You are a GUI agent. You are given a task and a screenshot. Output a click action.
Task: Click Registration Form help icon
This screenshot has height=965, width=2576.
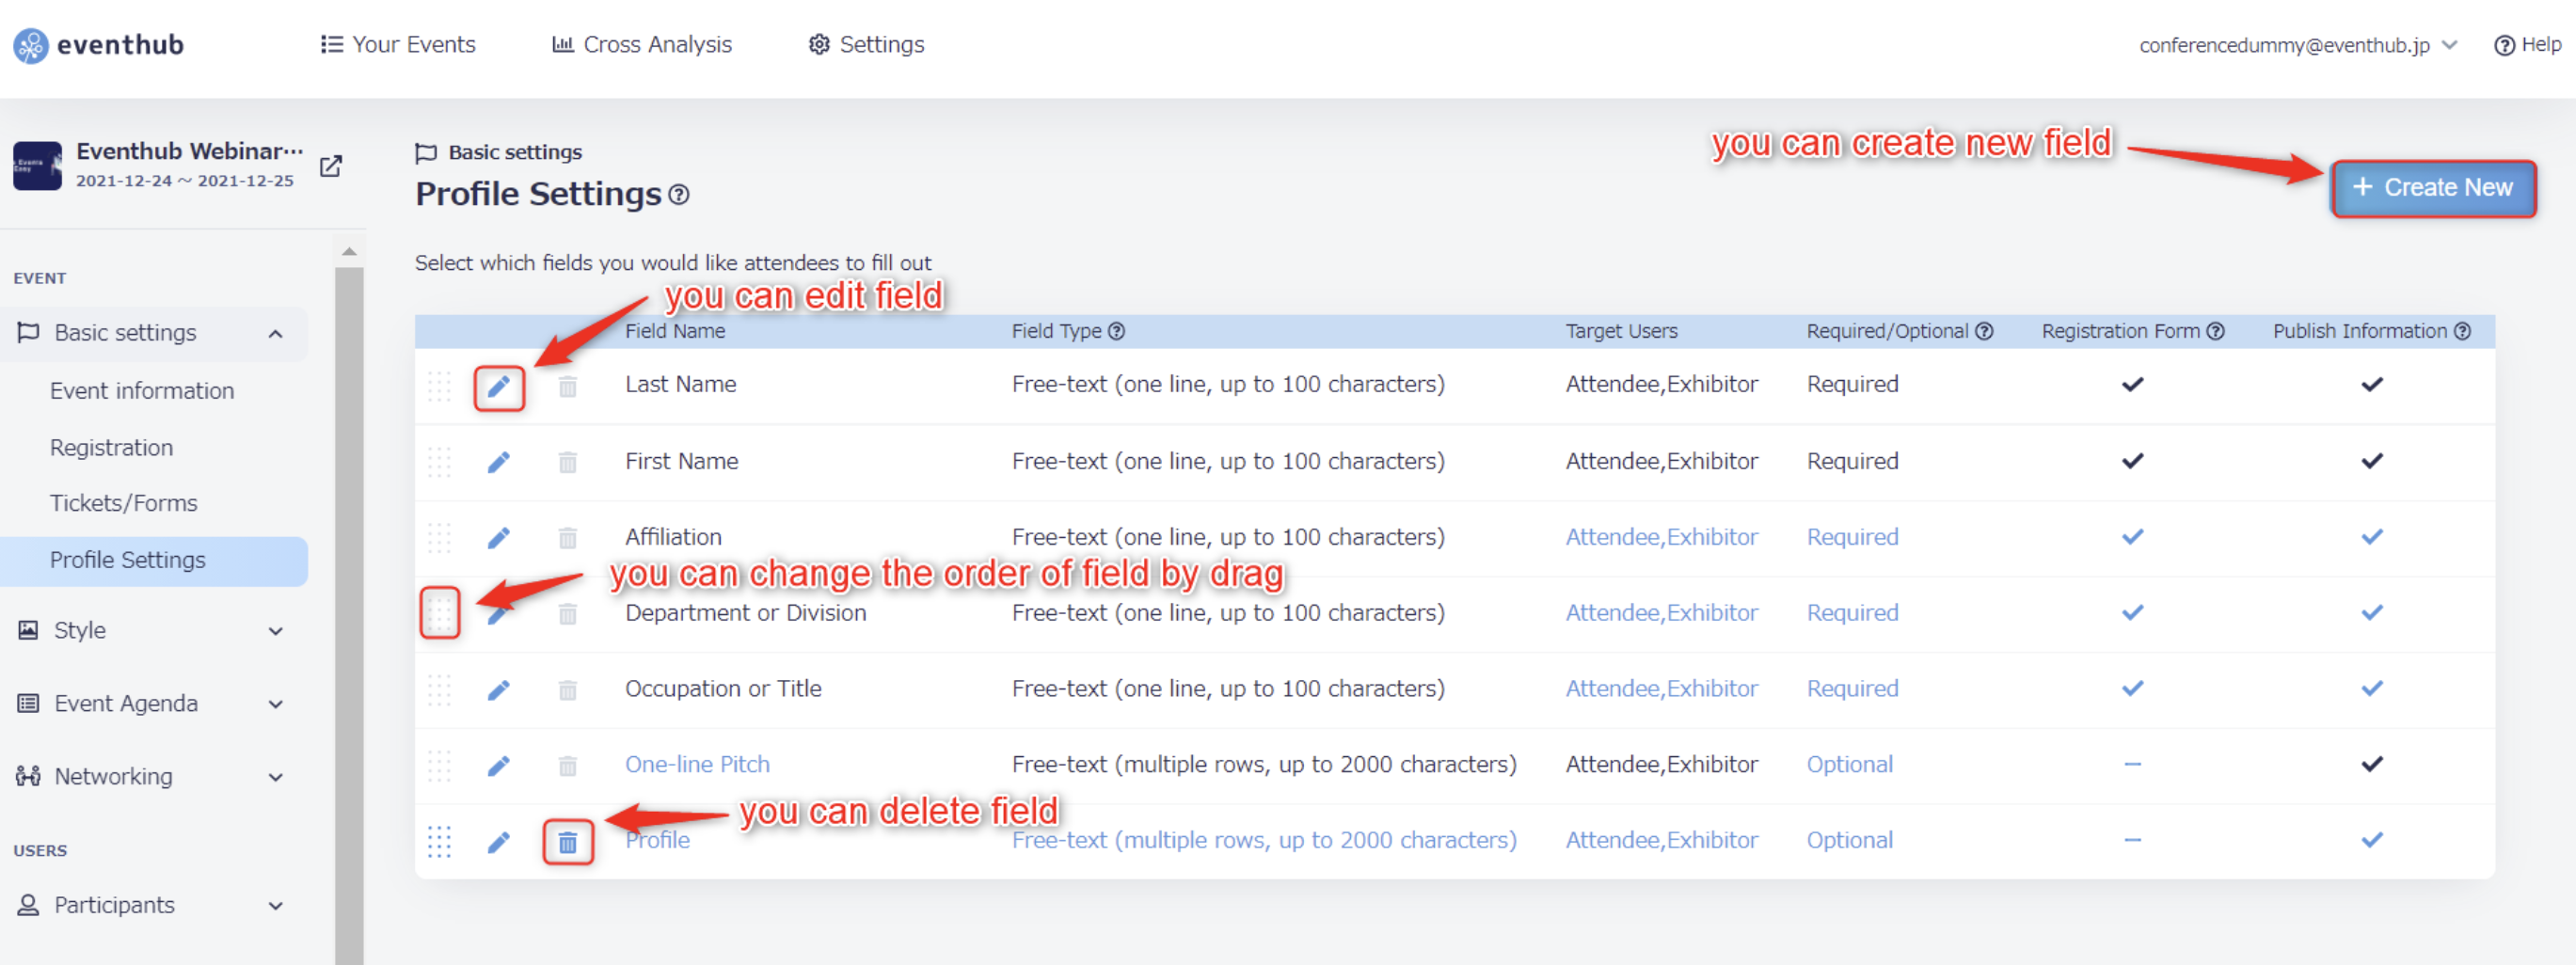coord(2215,331)
